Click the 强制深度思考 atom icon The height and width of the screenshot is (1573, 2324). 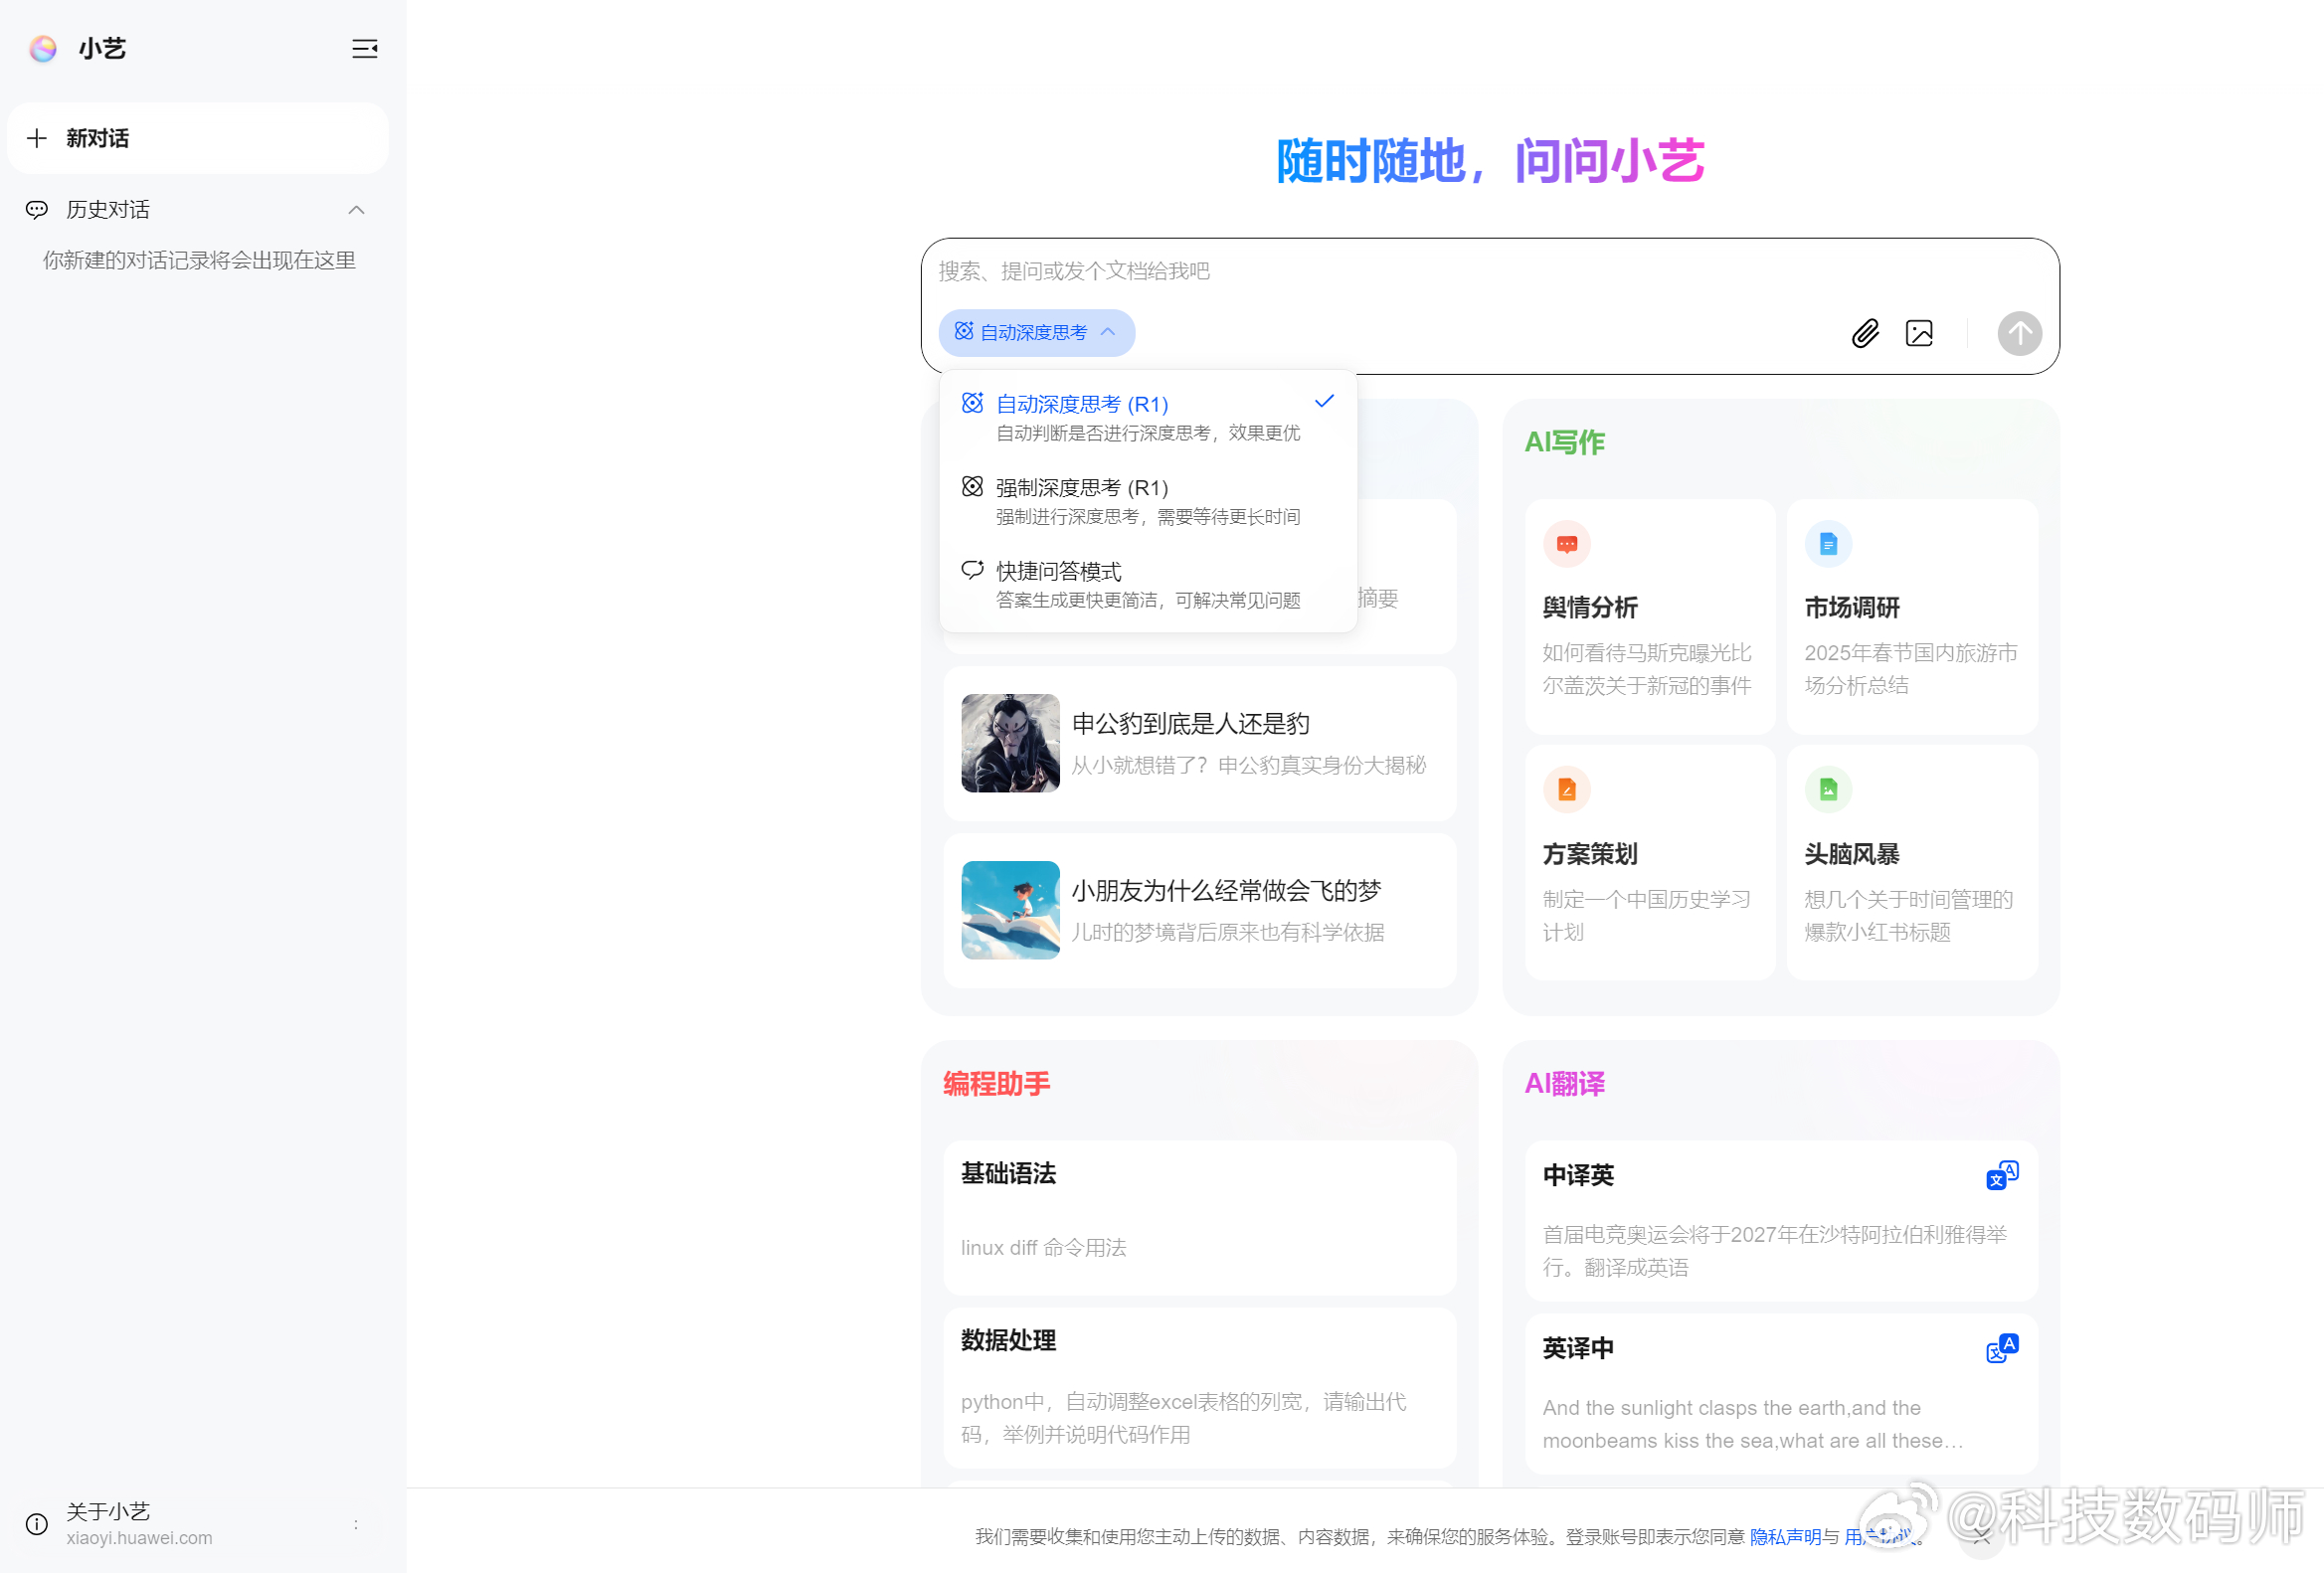(972, 487)
